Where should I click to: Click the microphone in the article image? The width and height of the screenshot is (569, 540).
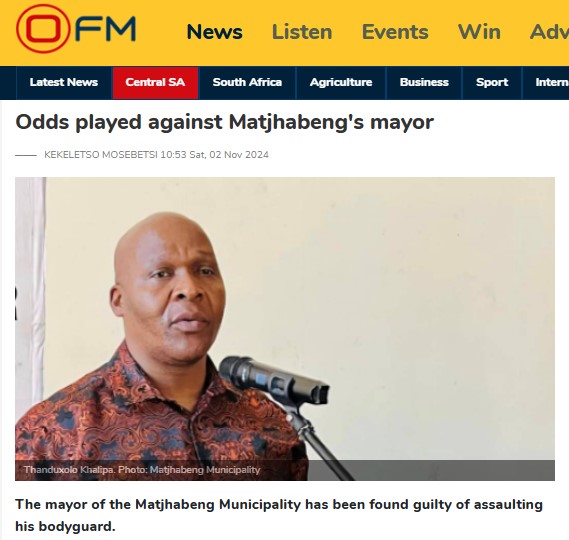coord(274,379)
